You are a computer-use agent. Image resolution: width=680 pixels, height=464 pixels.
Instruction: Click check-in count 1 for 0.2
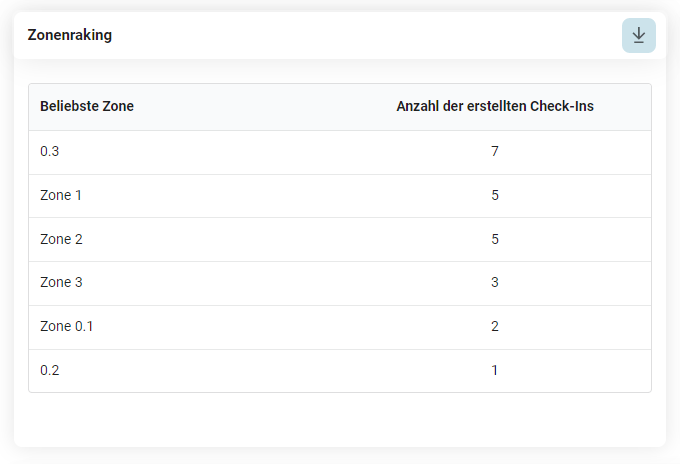pos(495,370)
